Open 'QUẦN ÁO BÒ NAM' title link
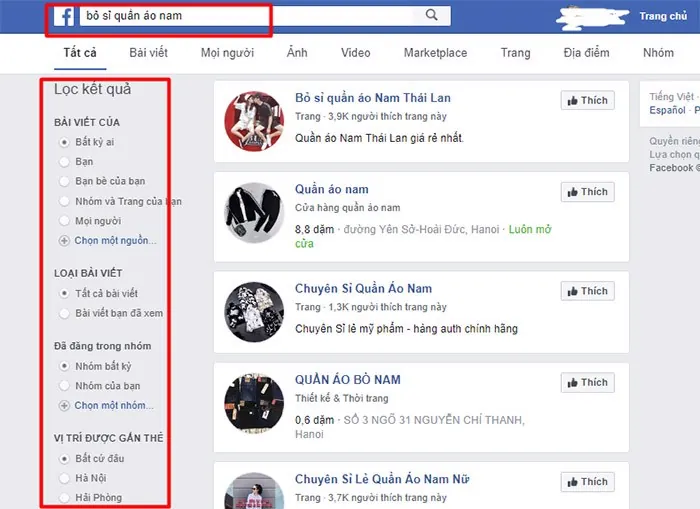700x509 pixels. [x=348, y=380]
